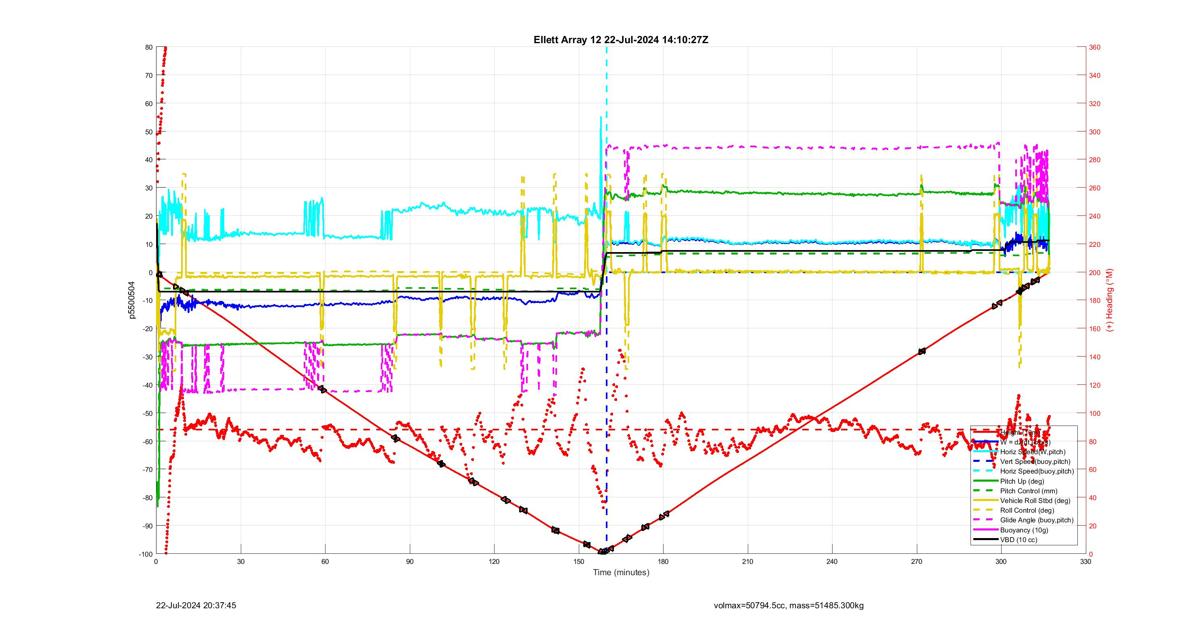Click the left y-axis tick label '-100'
The width and height of the screenshot is (1200, 622).
(144, 554)
